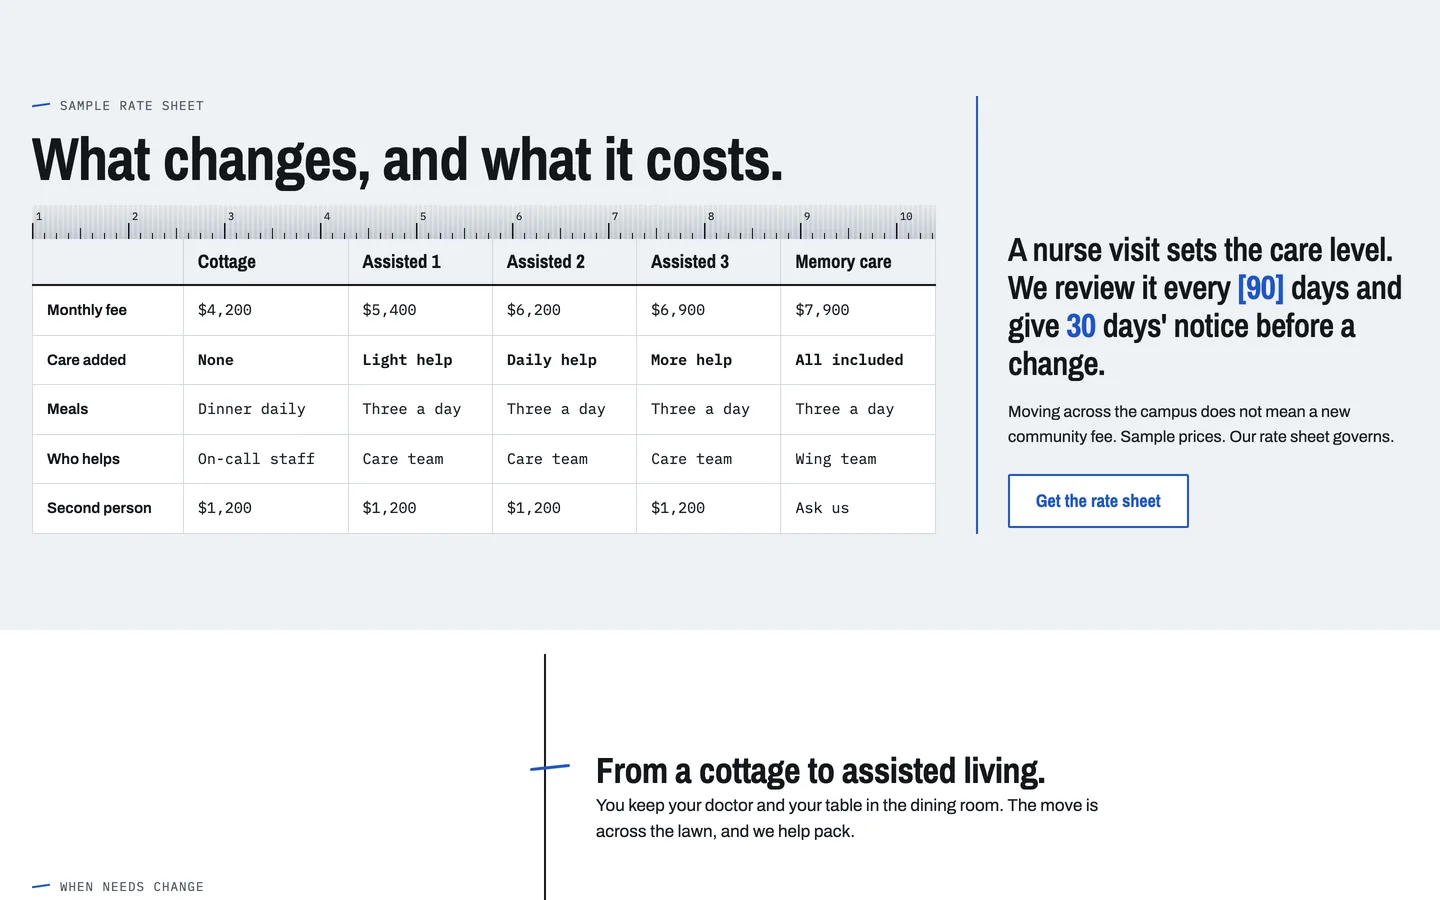Click the "Get the rate sheet" button
This screenshot has width=1440, height=900.
pos(1098,501)
